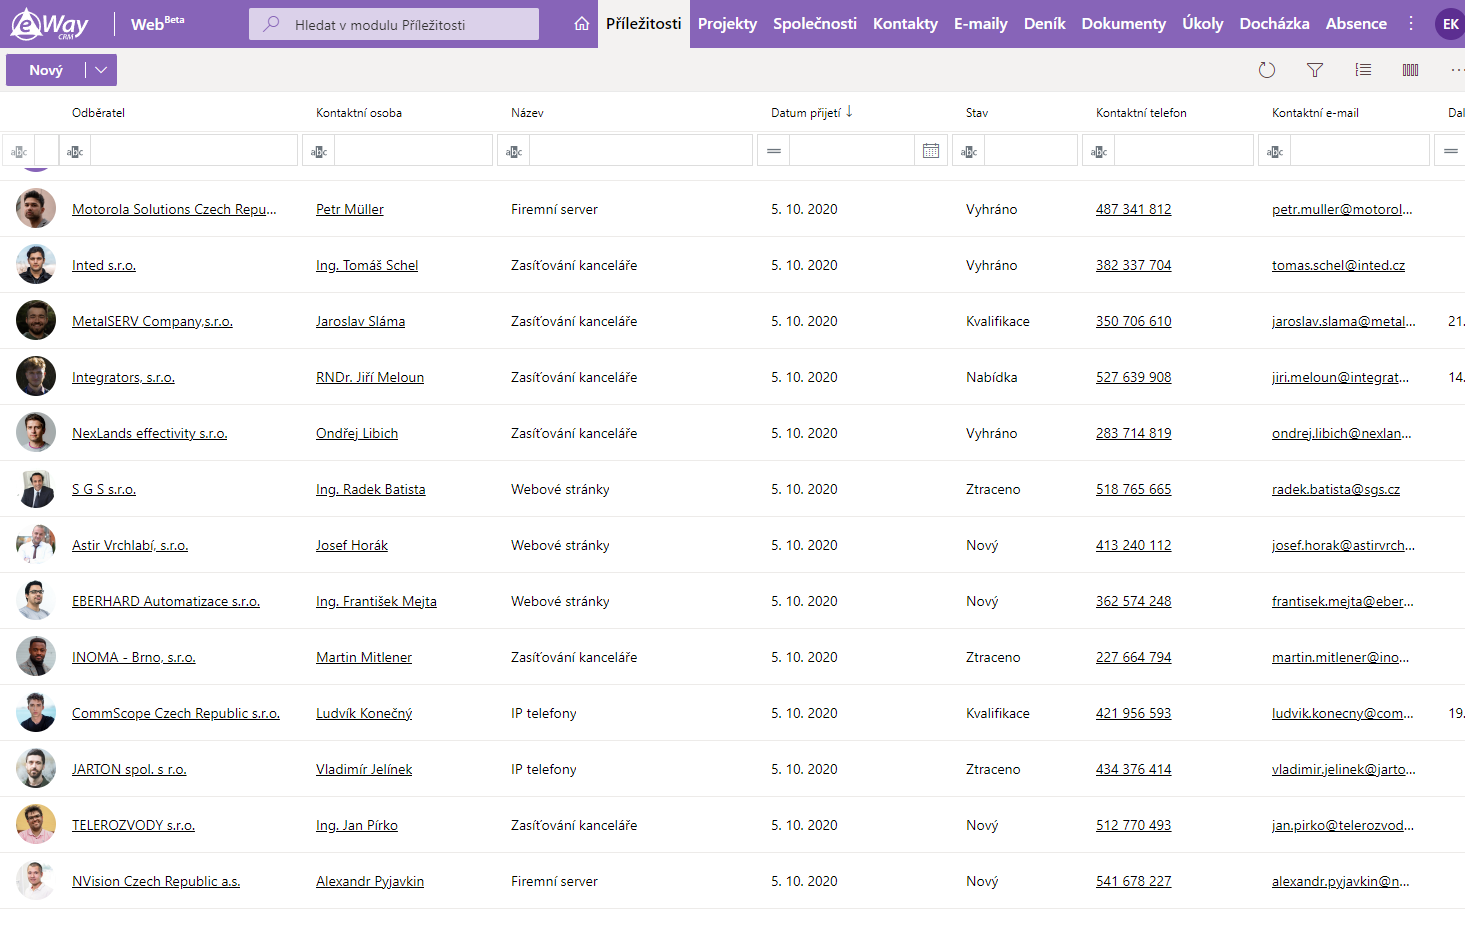Click the Datum přijetí filter date field

click(x=852, y=151)
